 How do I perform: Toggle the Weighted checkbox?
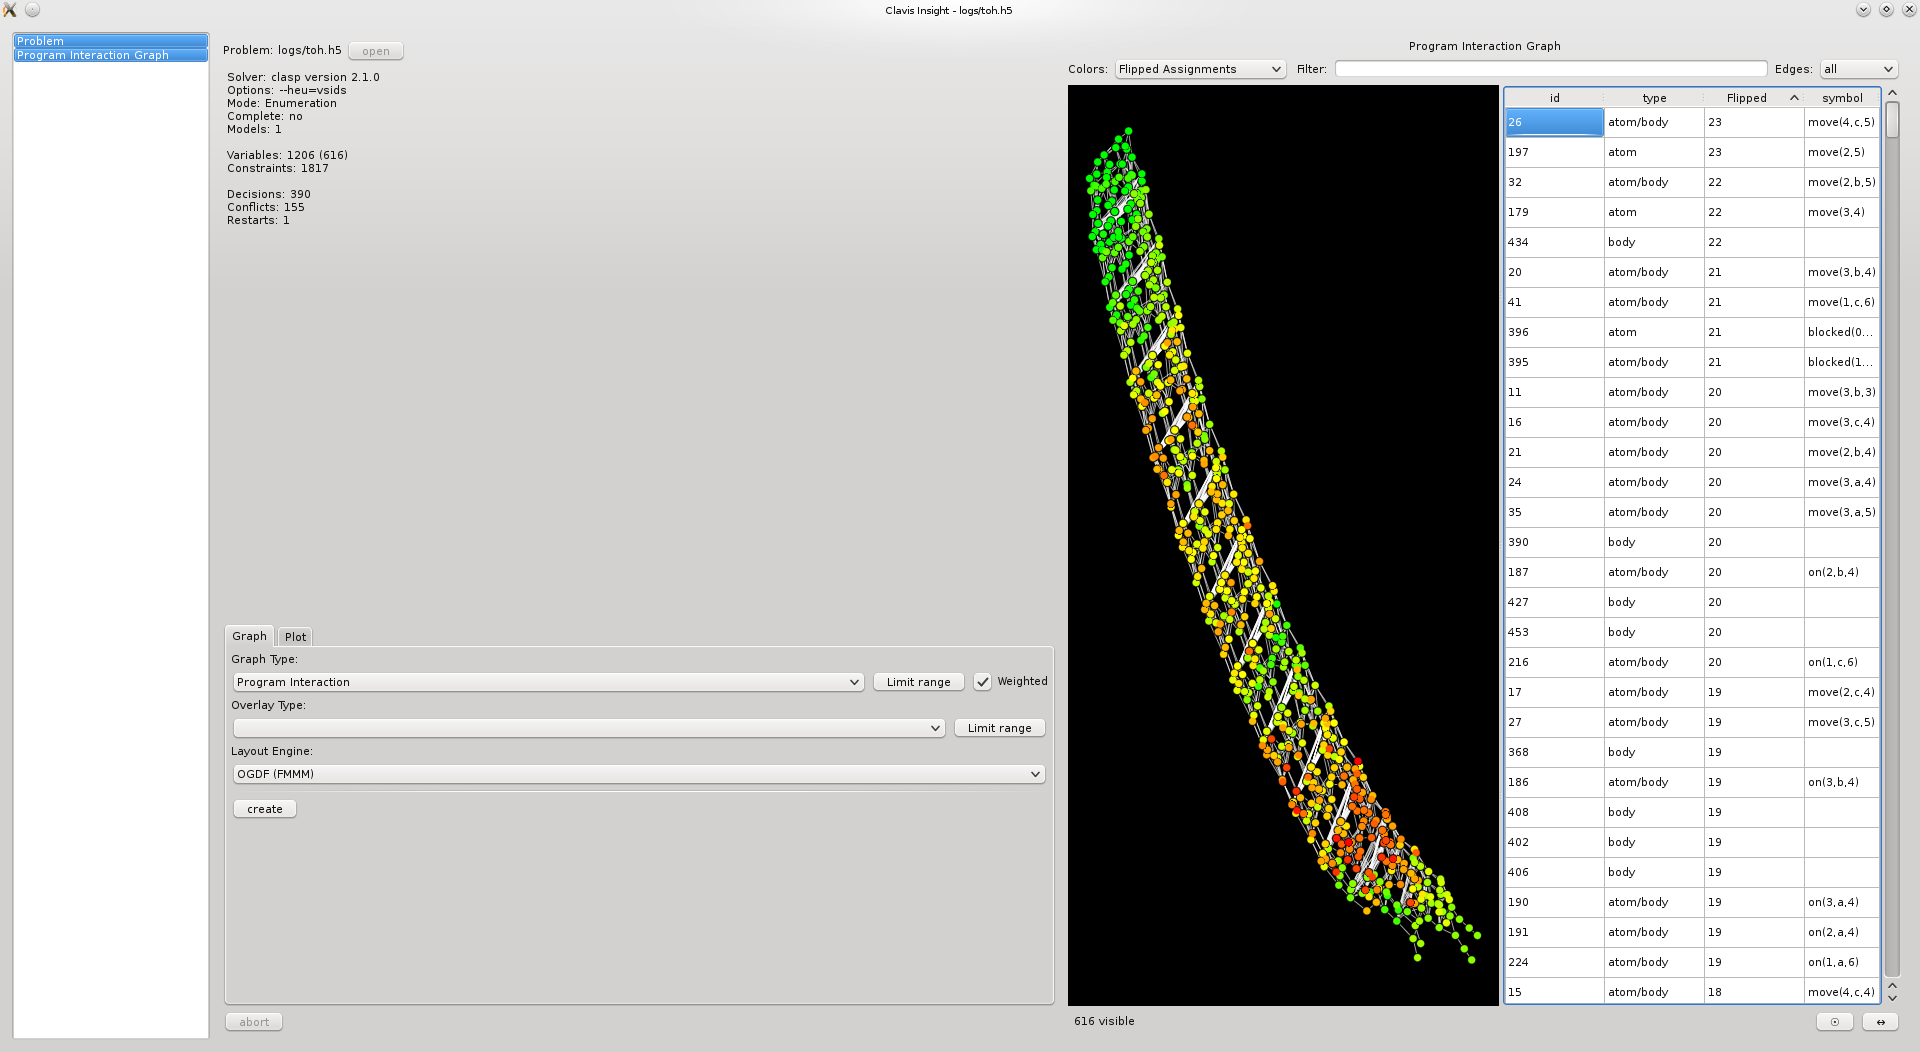[x=983, y=682]
